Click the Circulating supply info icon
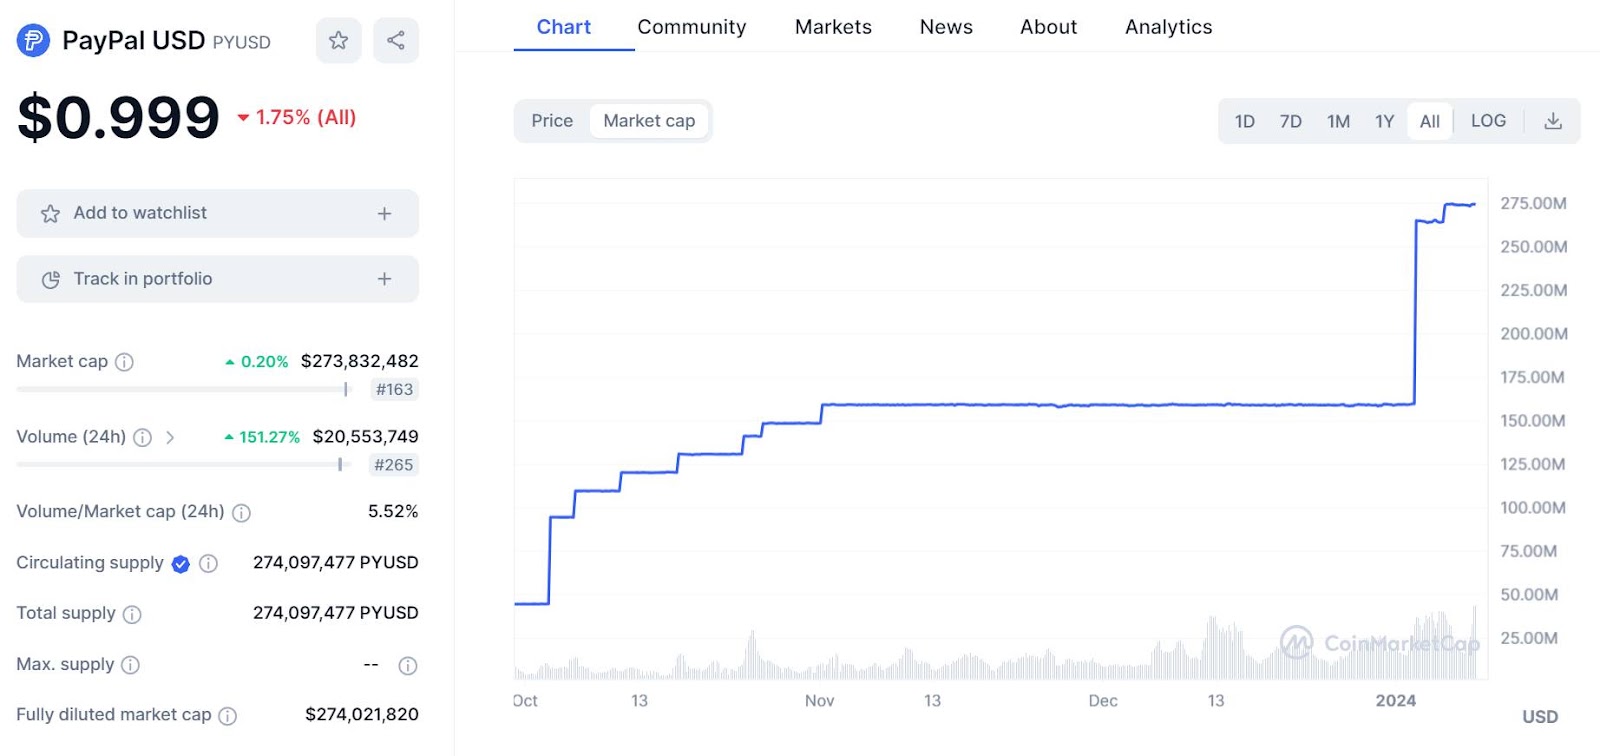This screenshot has width=1600, height=756. [x=208, y=564]
